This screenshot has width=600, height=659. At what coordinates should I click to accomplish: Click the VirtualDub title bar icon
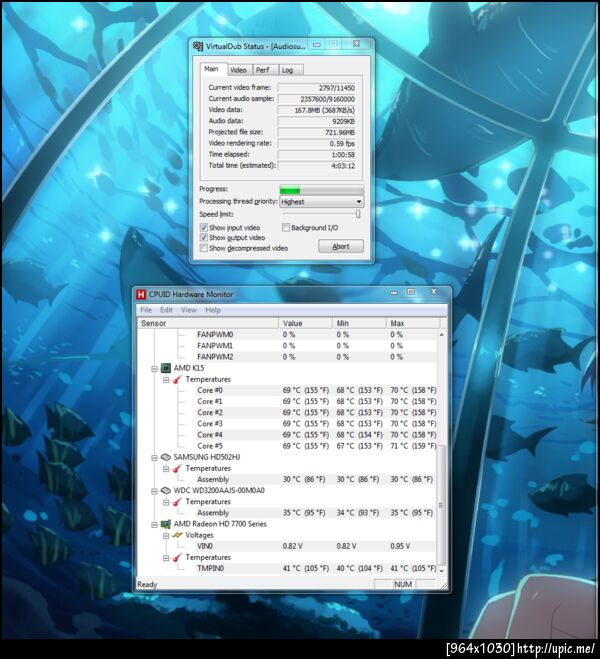pyautogui.click(x=197, y=46)
